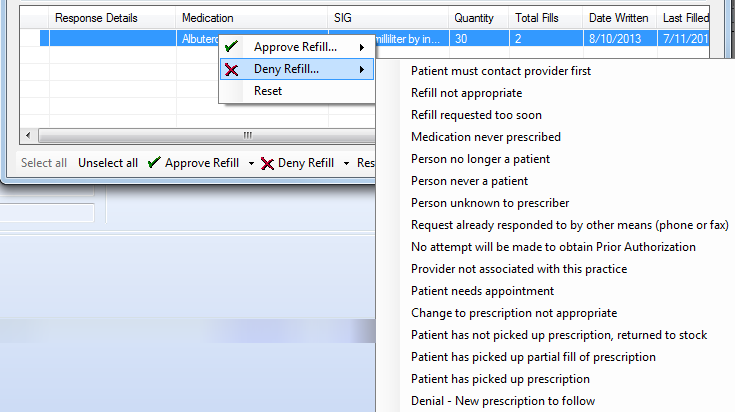Open the Approve Refill toolbar dropdown arrow
This screenshot has height=412, width=735.
(x=251, y=163)
